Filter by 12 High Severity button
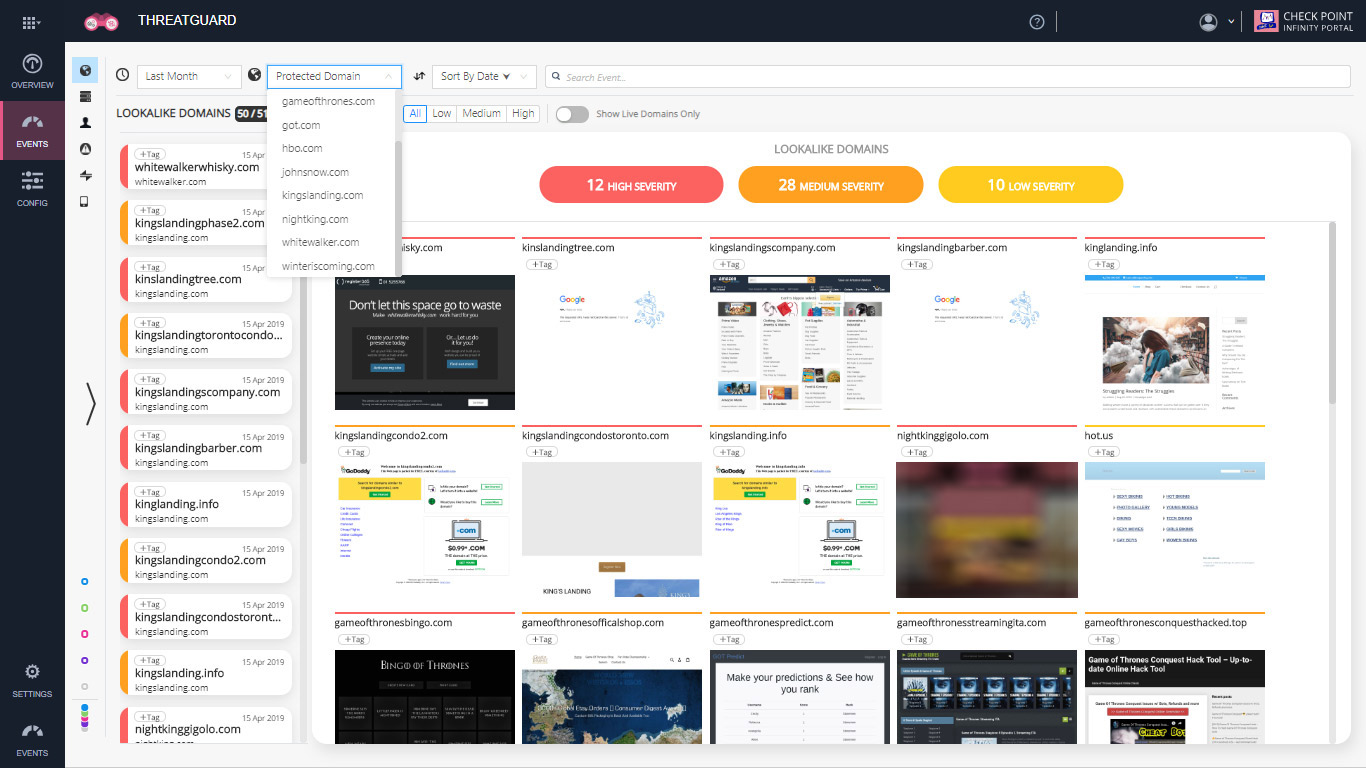Viewport: 1366px width, 768px height. click(631, 185)
